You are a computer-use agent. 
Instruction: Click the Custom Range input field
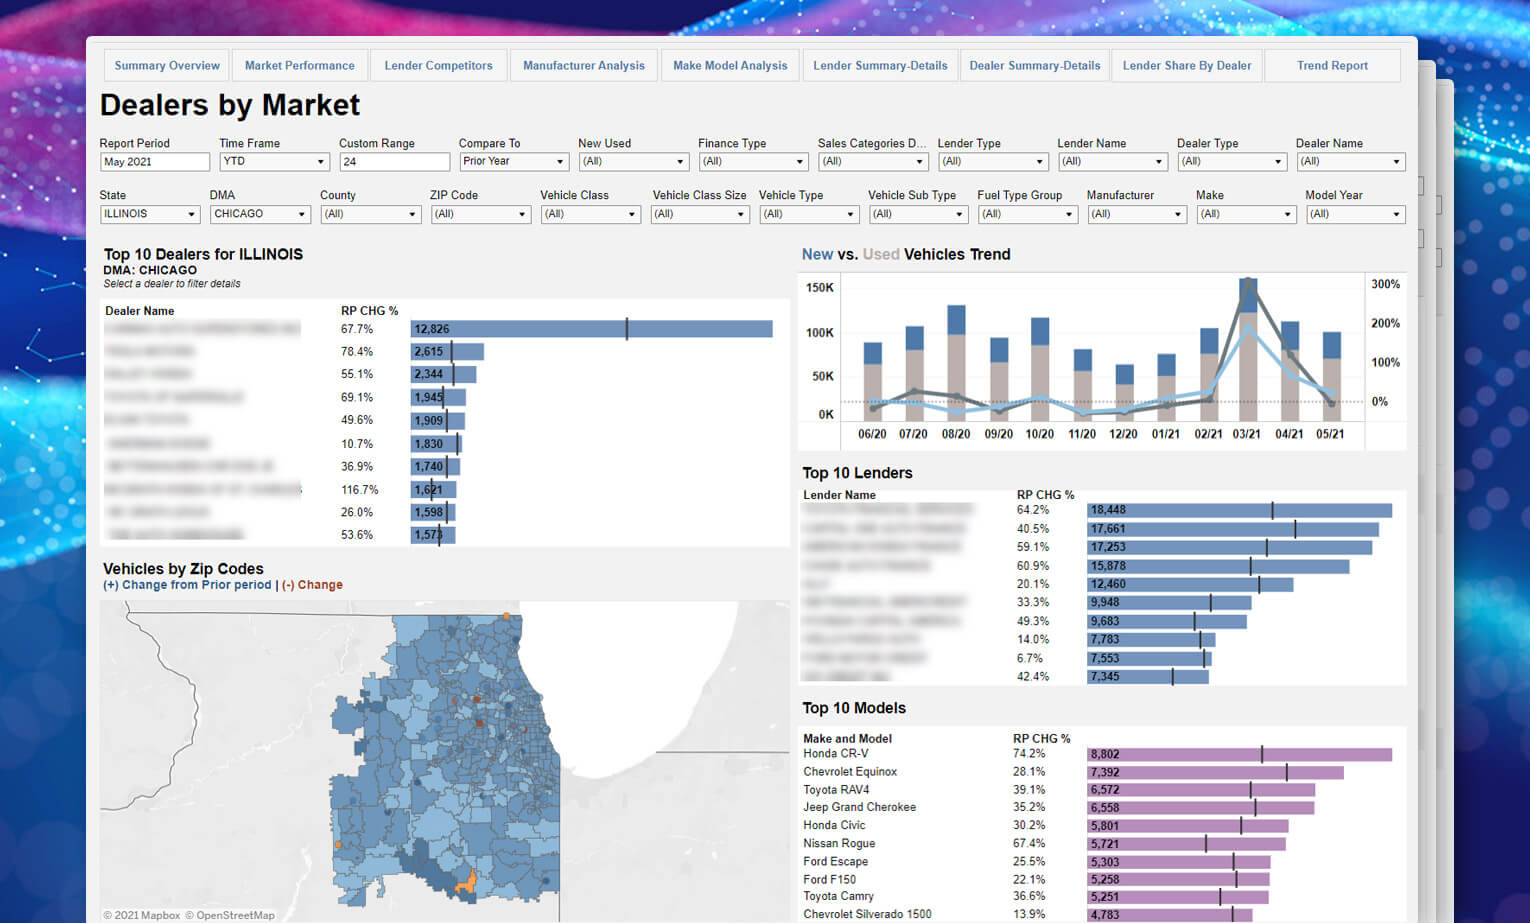coord(394,162)
